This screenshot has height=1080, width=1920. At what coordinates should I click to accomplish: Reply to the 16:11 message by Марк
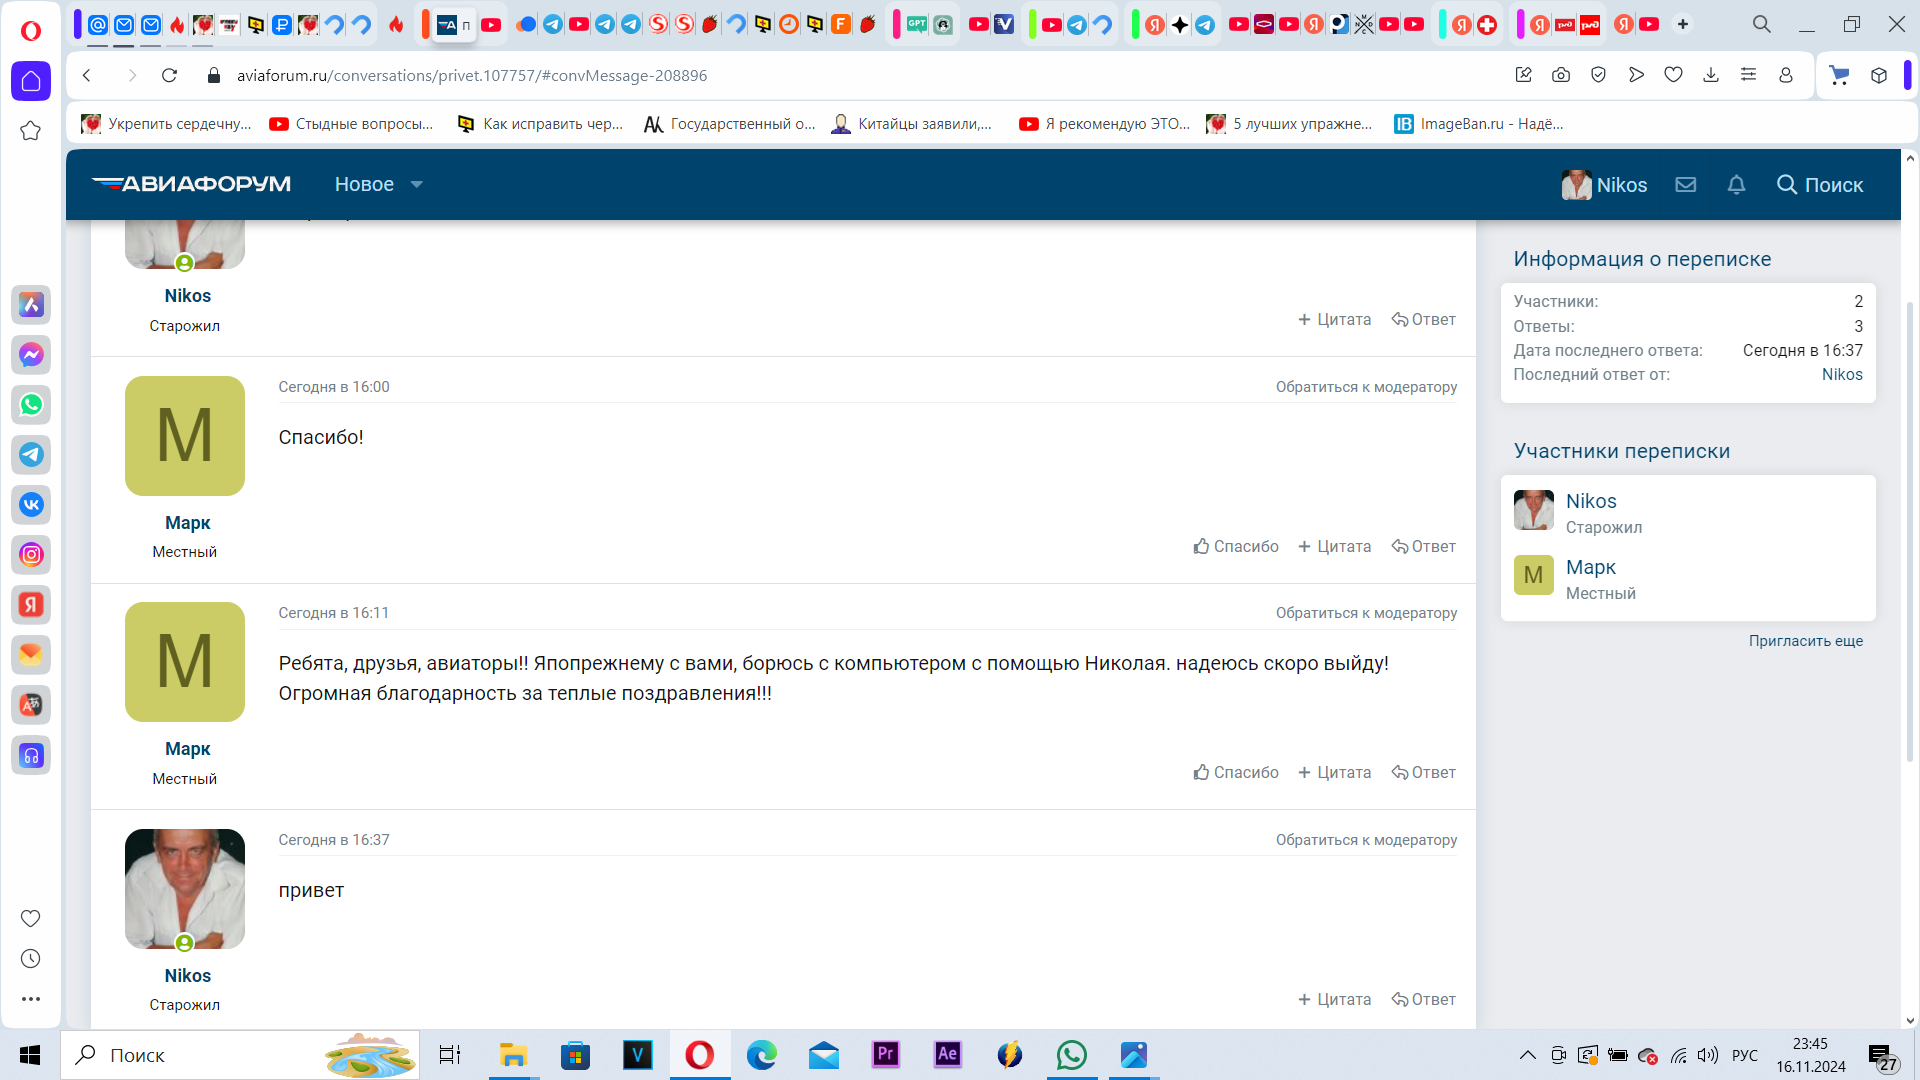click(1423, 772)
